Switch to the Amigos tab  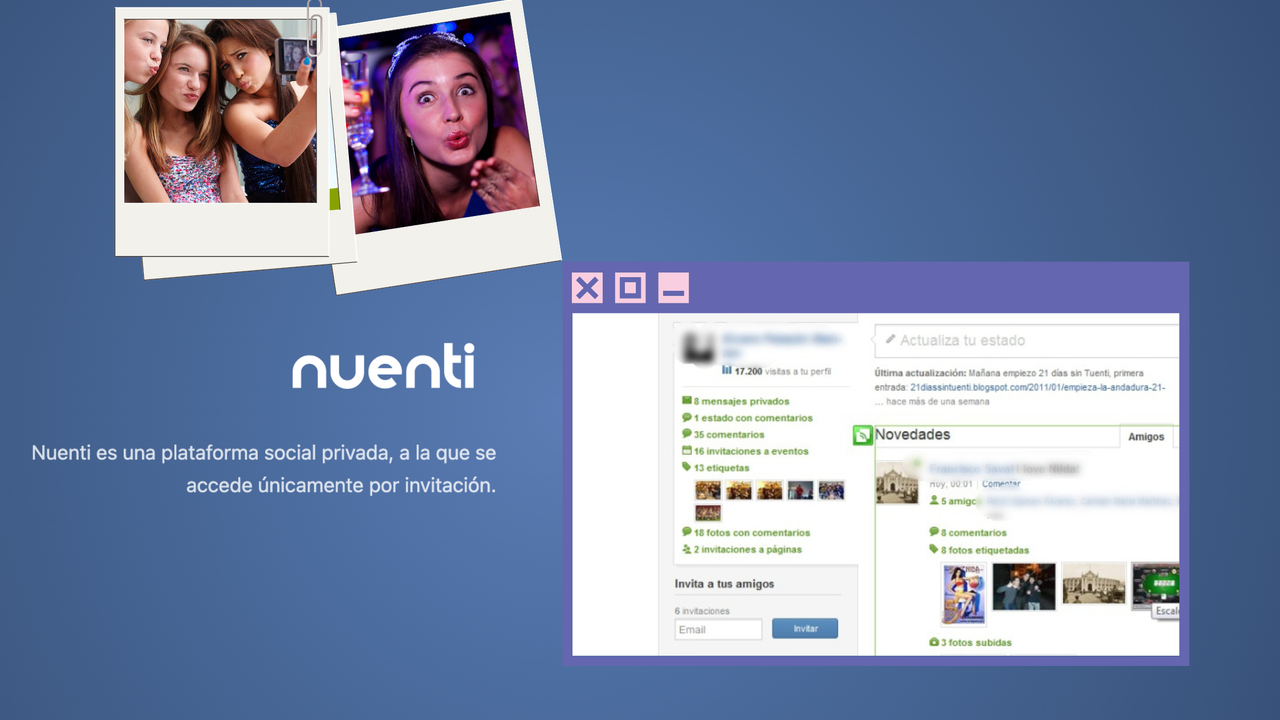click(x=1146, y=437)
